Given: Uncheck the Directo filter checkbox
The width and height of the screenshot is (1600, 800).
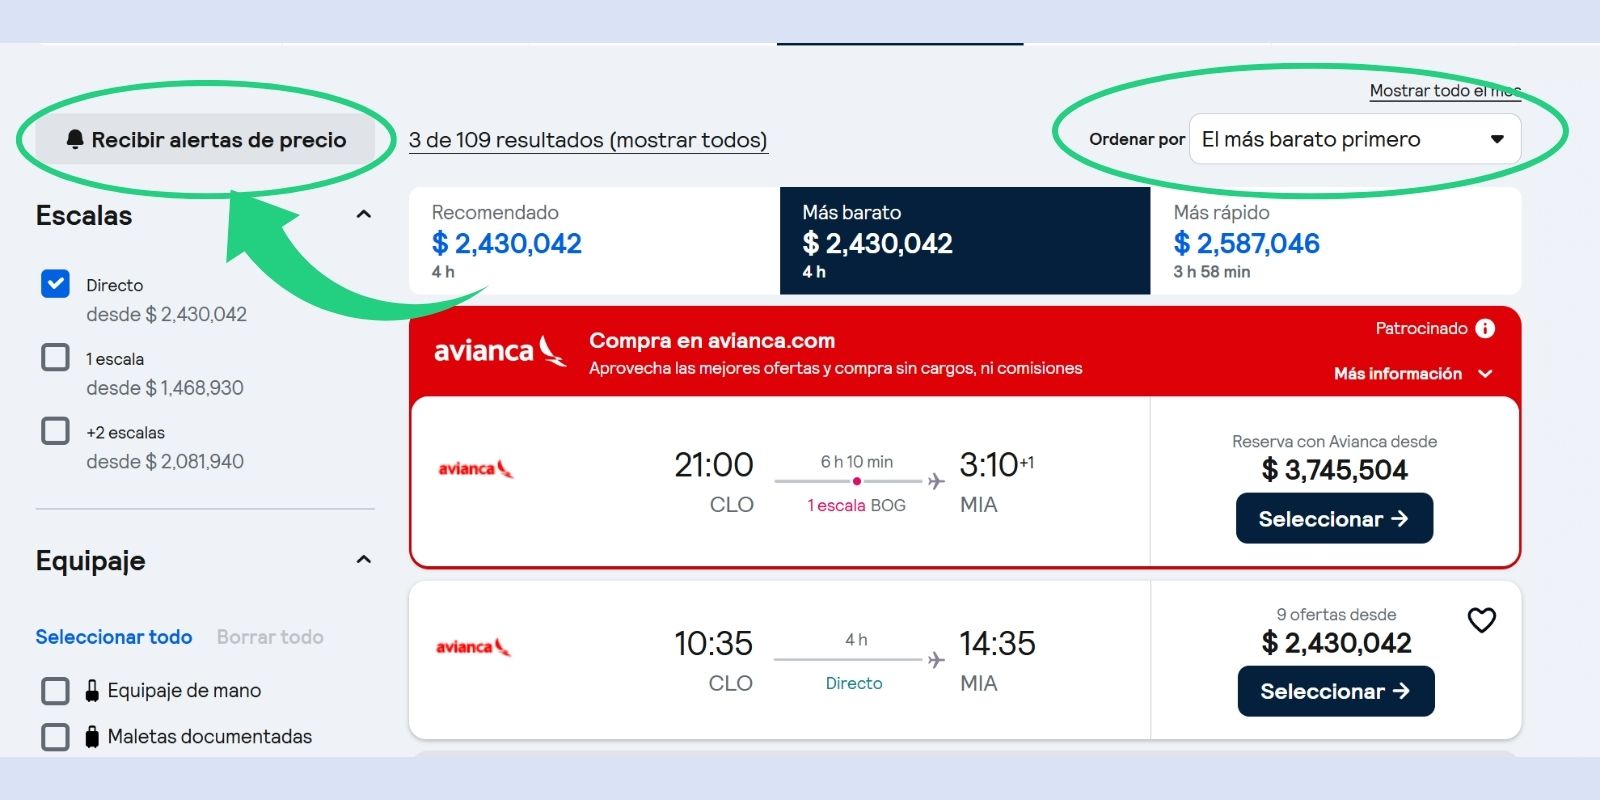Looking at the screenshot, I should 55,284.
